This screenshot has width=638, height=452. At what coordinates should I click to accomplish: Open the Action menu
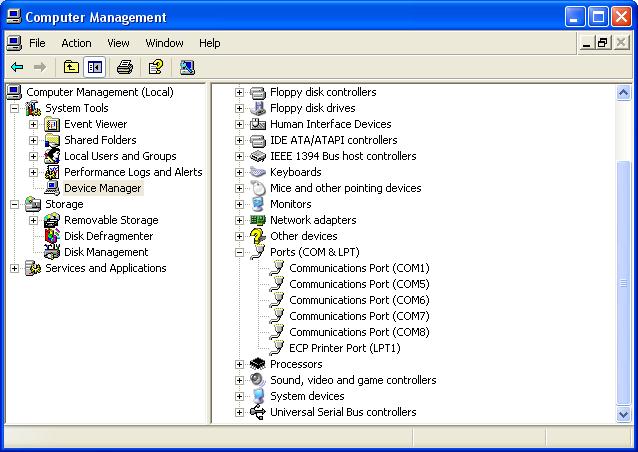pyautogui.click(x=76, y=43)
